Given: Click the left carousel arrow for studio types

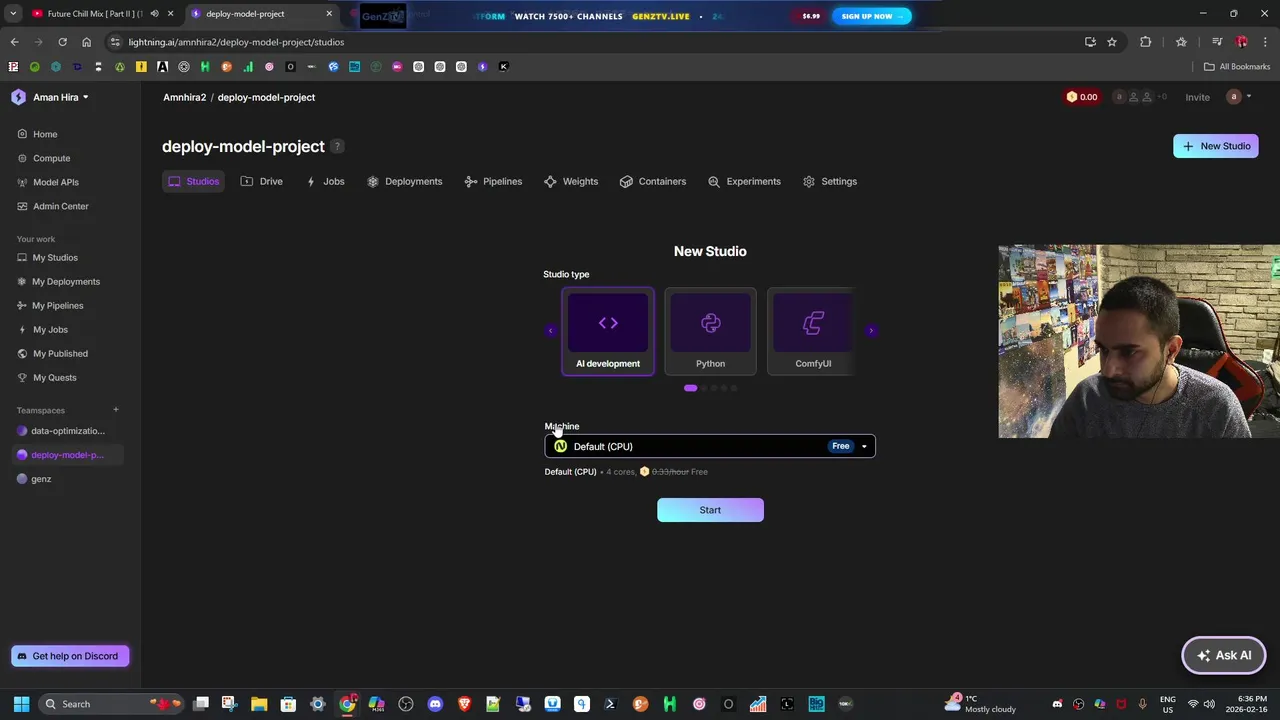Looking at the screenshot, I should point(549,331).
